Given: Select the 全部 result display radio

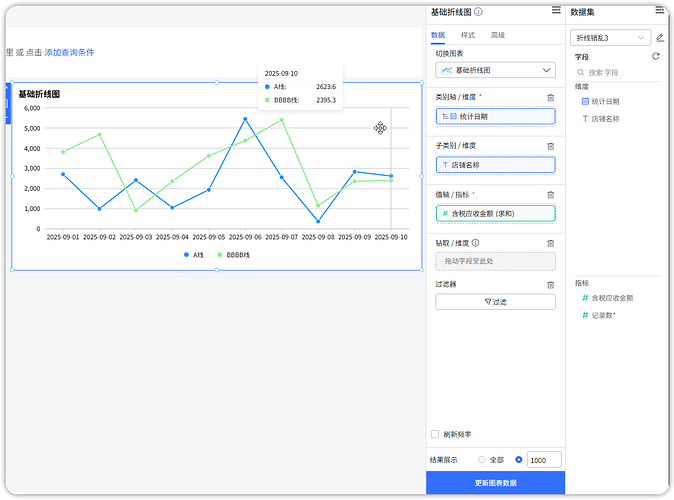Looking at the screenshot, I should click(x=481, y=460).
